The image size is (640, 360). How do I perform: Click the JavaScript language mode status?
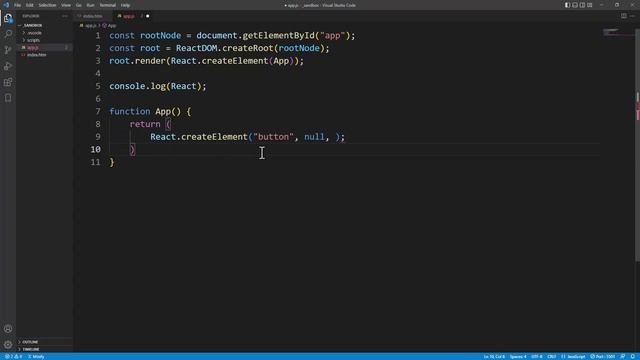pos(573,357)
